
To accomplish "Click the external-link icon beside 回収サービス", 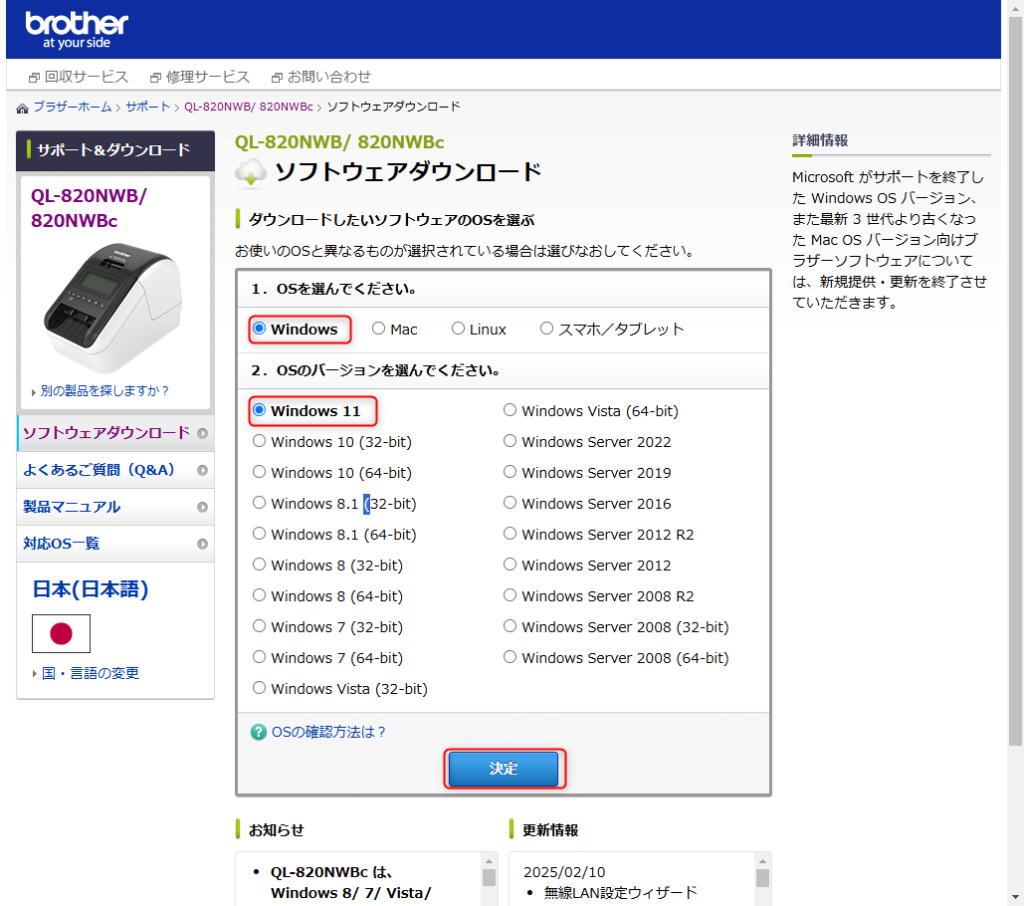I will [x=34, y=78].
